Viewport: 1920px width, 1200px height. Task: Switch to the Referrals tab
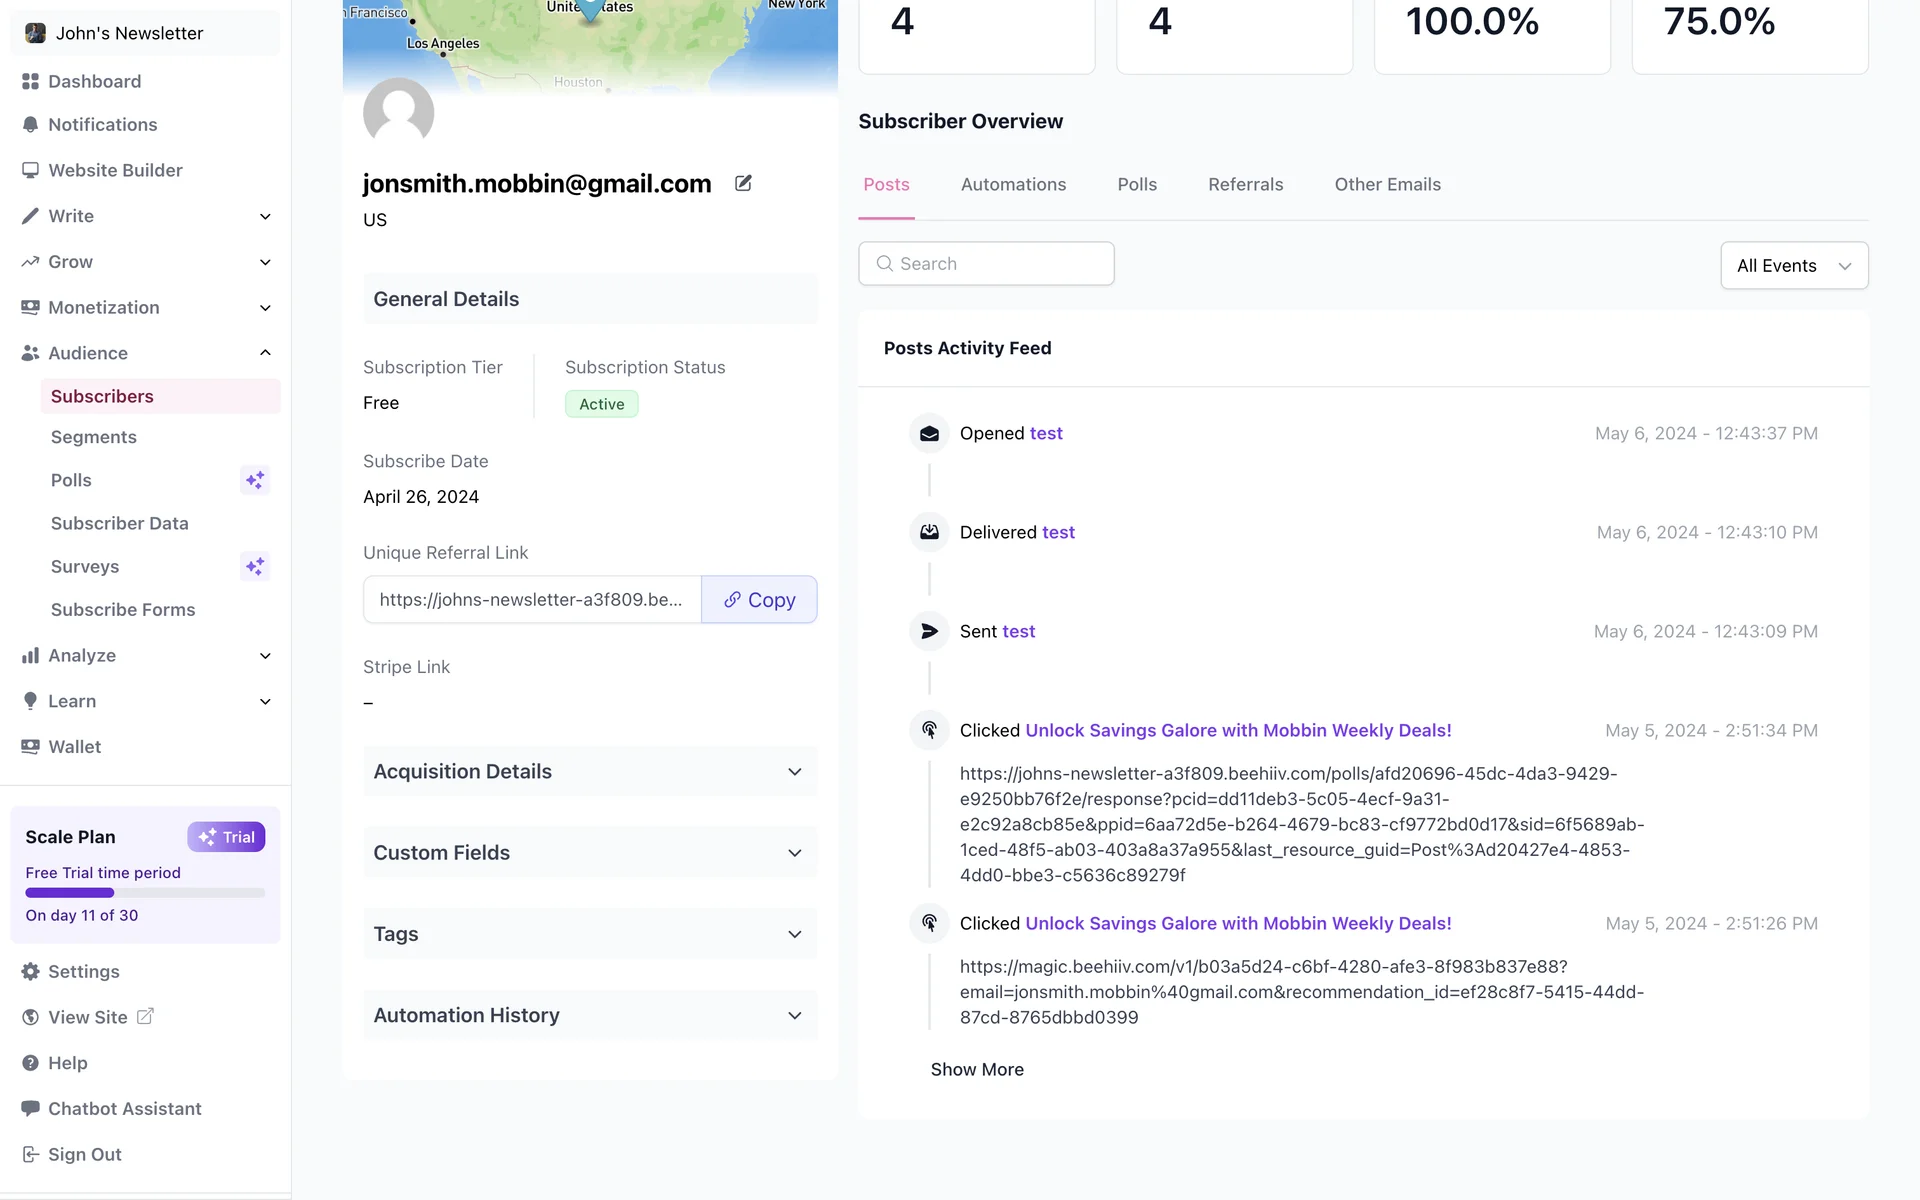1245,184
